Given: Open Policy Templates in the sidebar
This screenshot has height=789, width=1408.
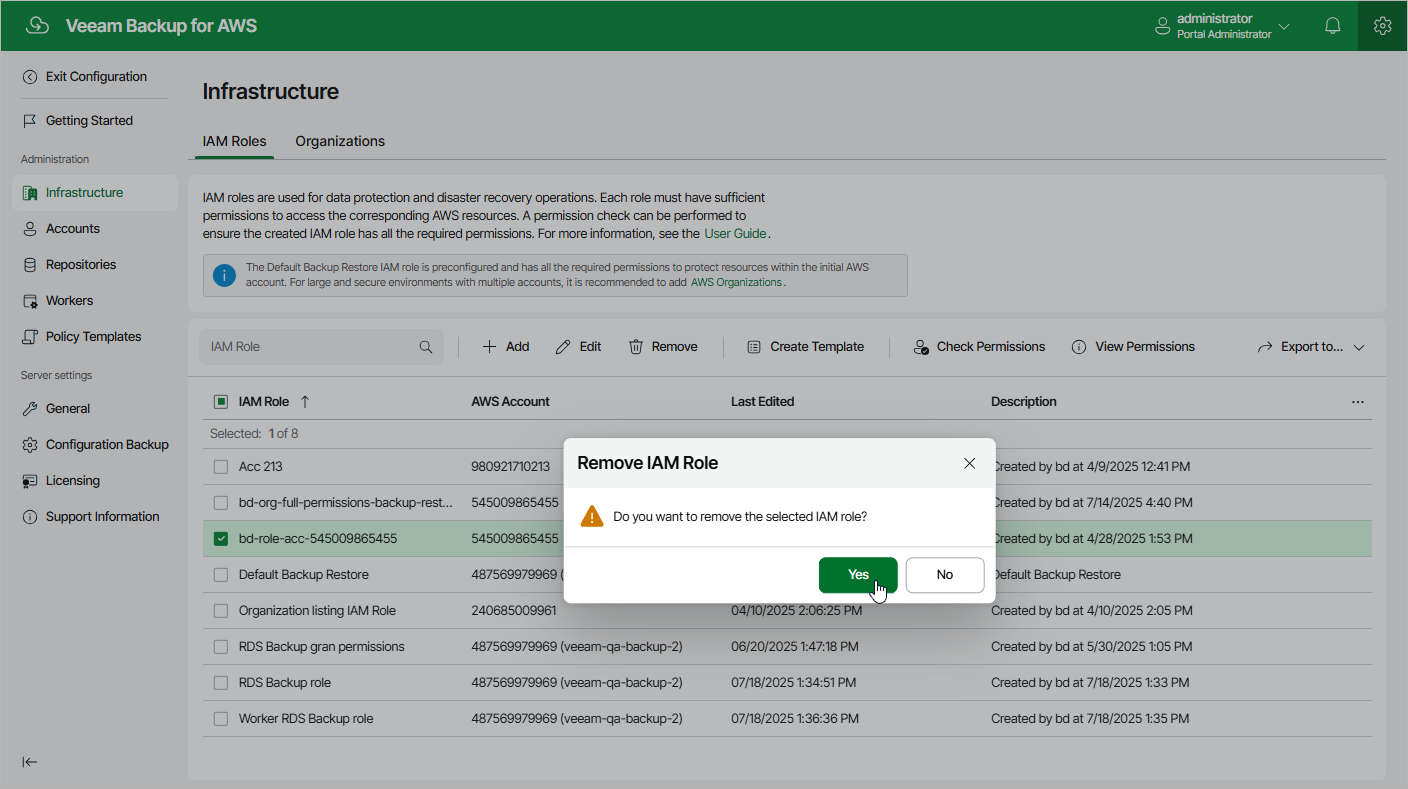Looking at the screenshot, I should click(x=95, y=337).
